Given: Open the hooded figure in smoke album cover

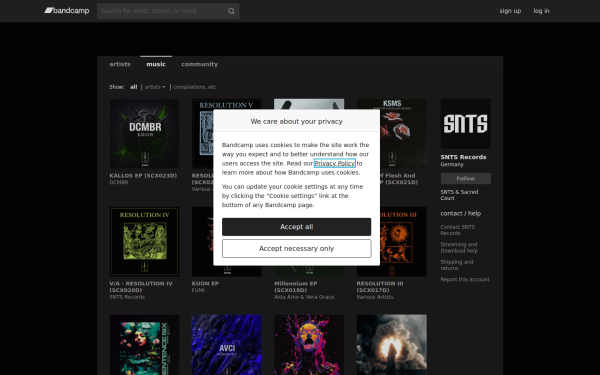Looking at the screenshot, I should coord(391,345).
